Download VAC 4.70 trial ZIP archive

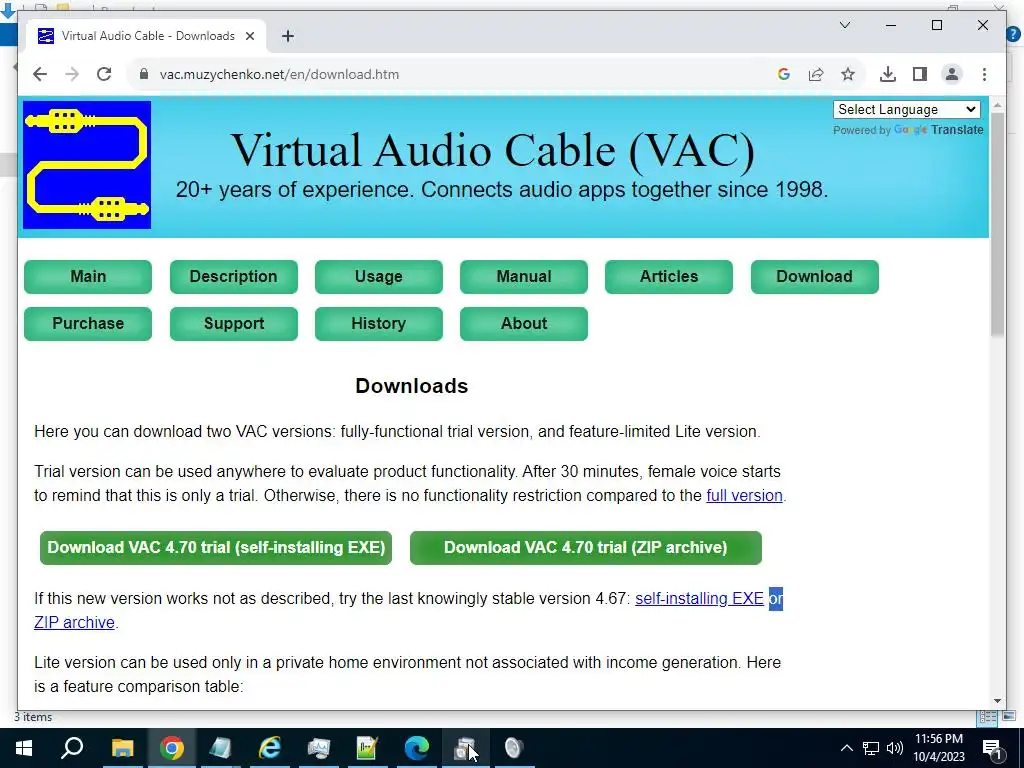point(586,548)
